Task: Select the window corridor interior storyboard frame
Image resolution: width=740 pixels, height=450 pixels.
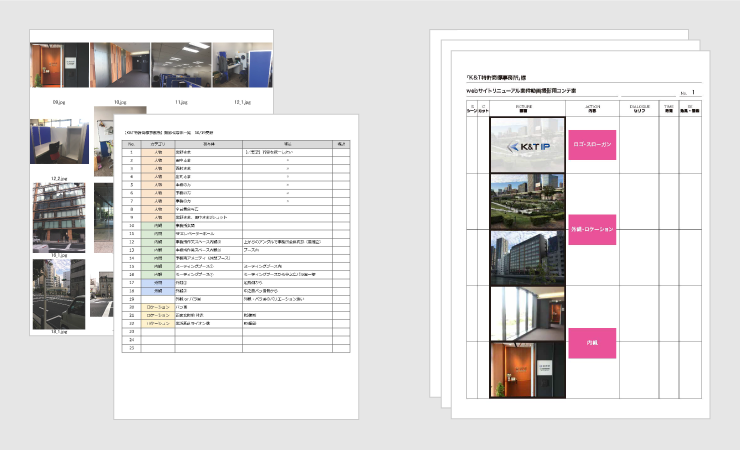Action: click(528, 314)
